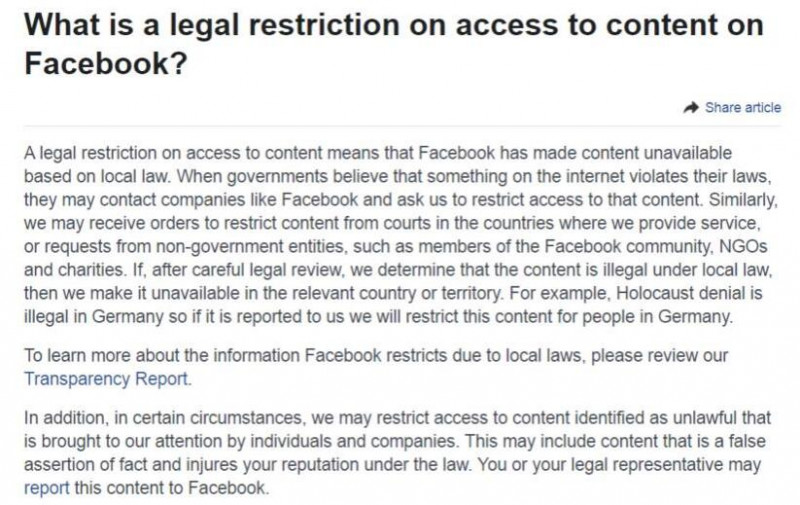Image resolution: width=800 pixels, height=505 pixels.
Task: Follow the "report" link in last paragraph
Action: tap(46, 488)
